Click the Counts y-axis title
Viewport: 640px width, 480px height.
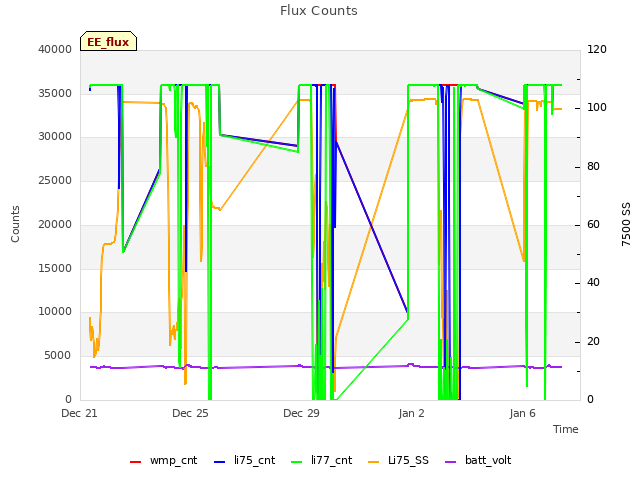(x=15, y=224)
